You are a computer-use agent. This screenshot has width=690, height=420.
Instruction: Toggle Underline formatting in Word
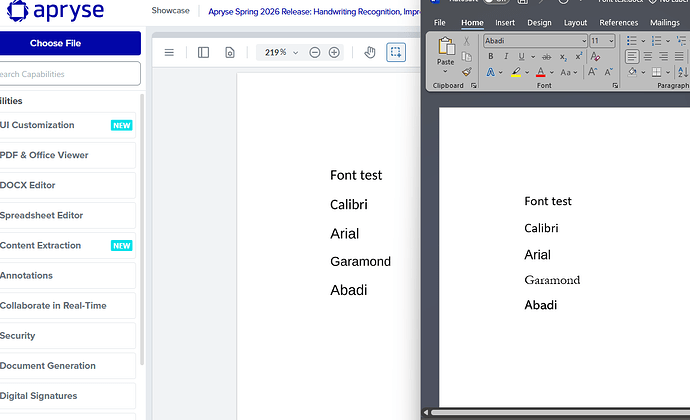(521, 56)
